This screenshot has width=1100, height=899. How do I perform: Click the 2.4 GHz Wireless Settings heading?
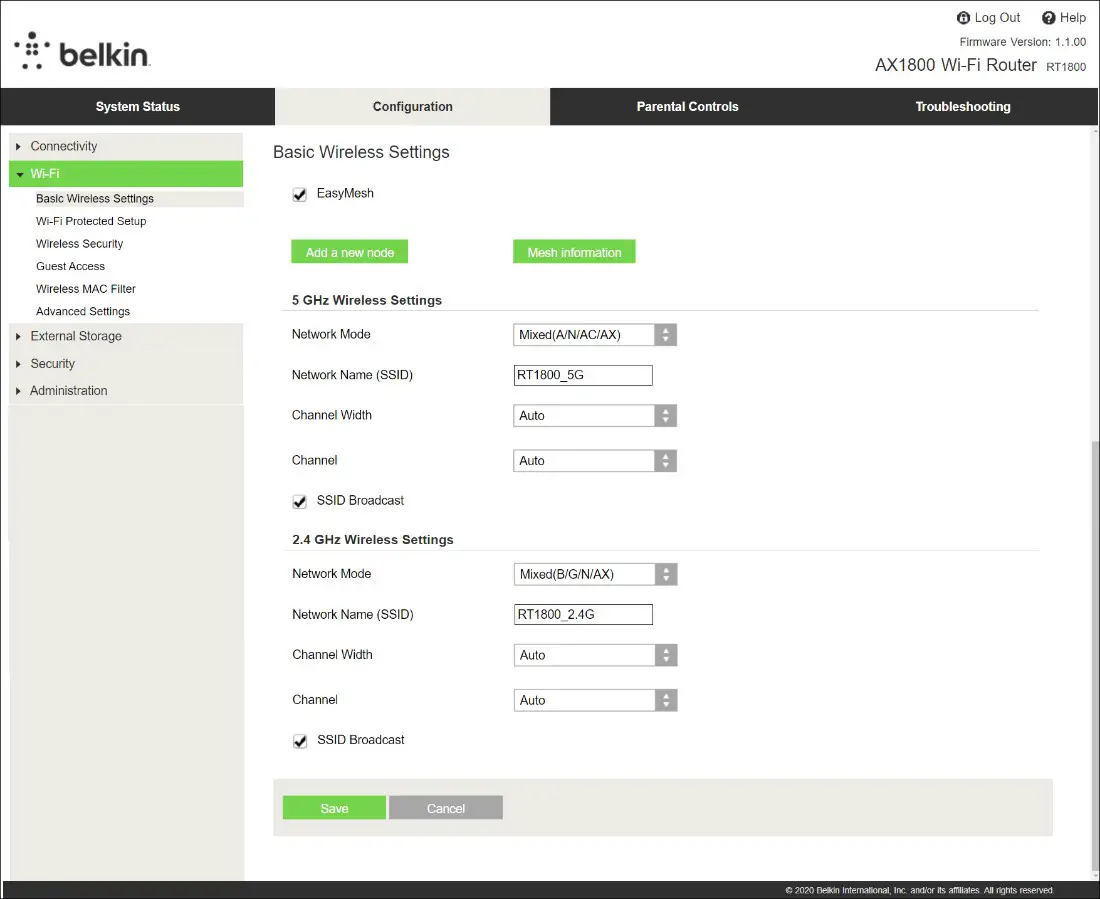(x=373, y=540)
